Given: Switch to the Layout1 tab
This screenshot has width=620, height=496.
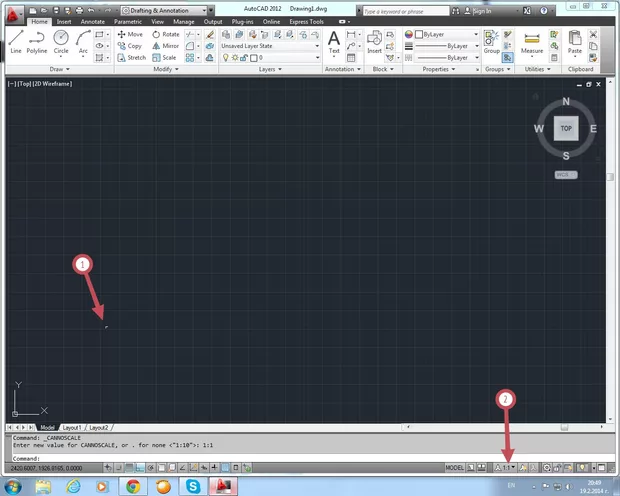Looking at the screenshot, I should 72,427.
